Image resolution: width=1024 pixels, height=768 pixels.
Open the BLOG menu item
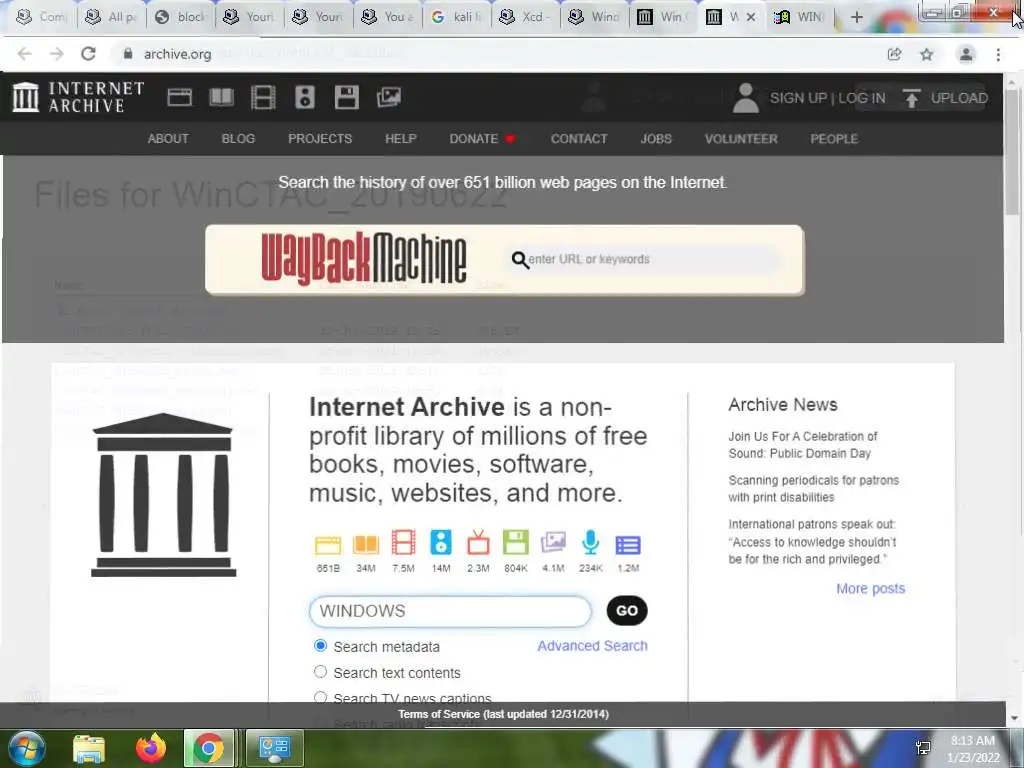coord(238,138)
